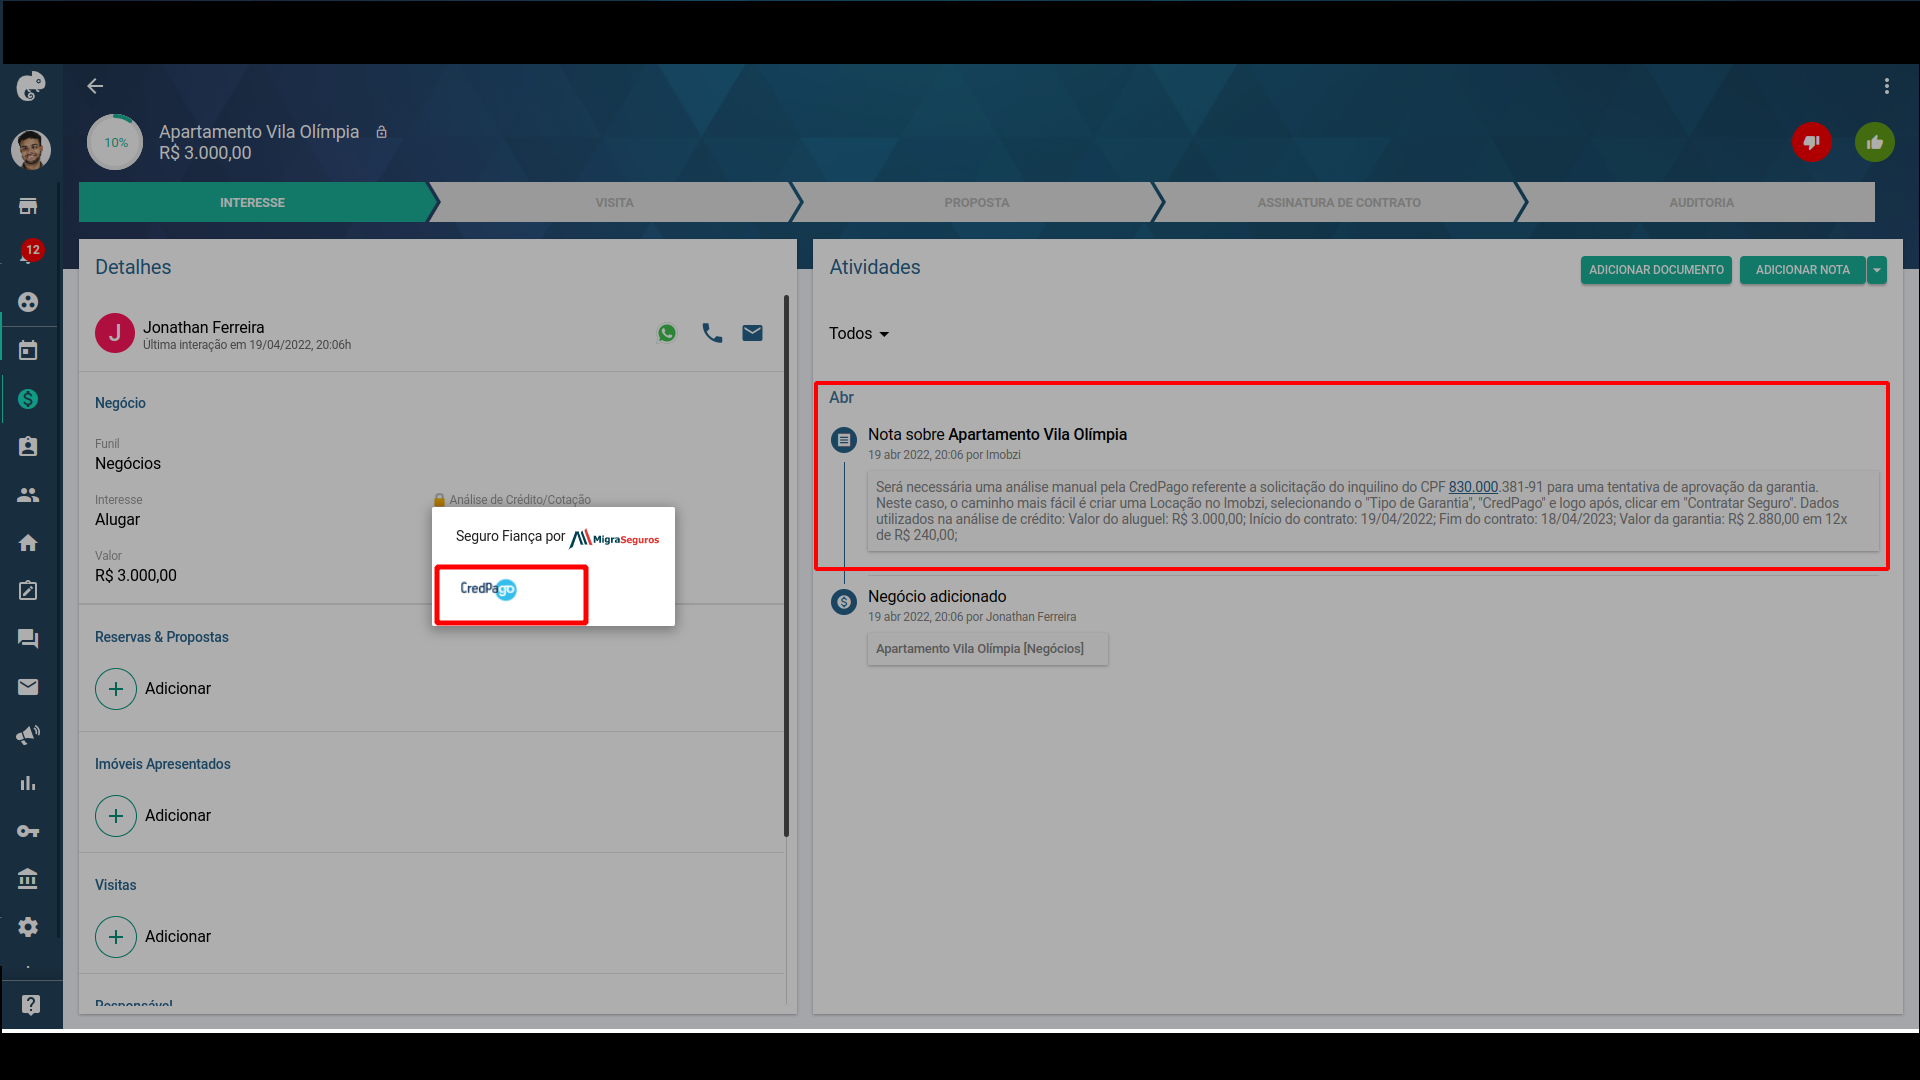Image resolution: width=1920 pixels, height=1080 pixels.
Task: Open the contacts badge icon in the sidebar
Action: click(28, 447)
